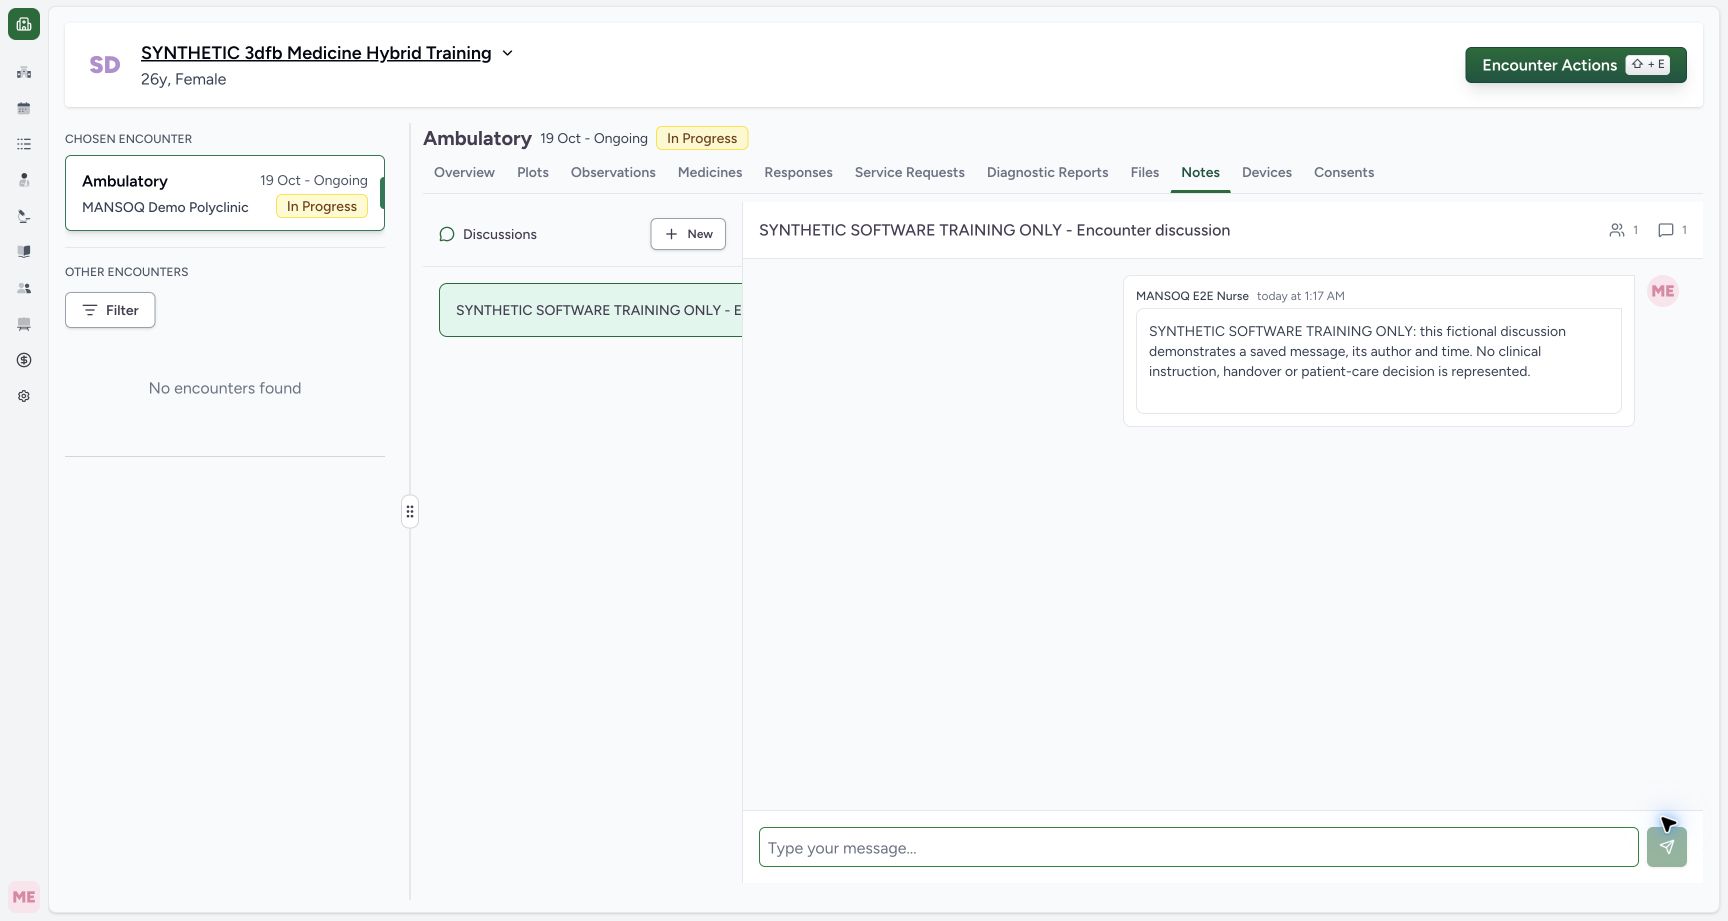The height and width of the screenshot is (921, 1728).
Task: Create a New discussion thread
Action: [x=688, y=234]
